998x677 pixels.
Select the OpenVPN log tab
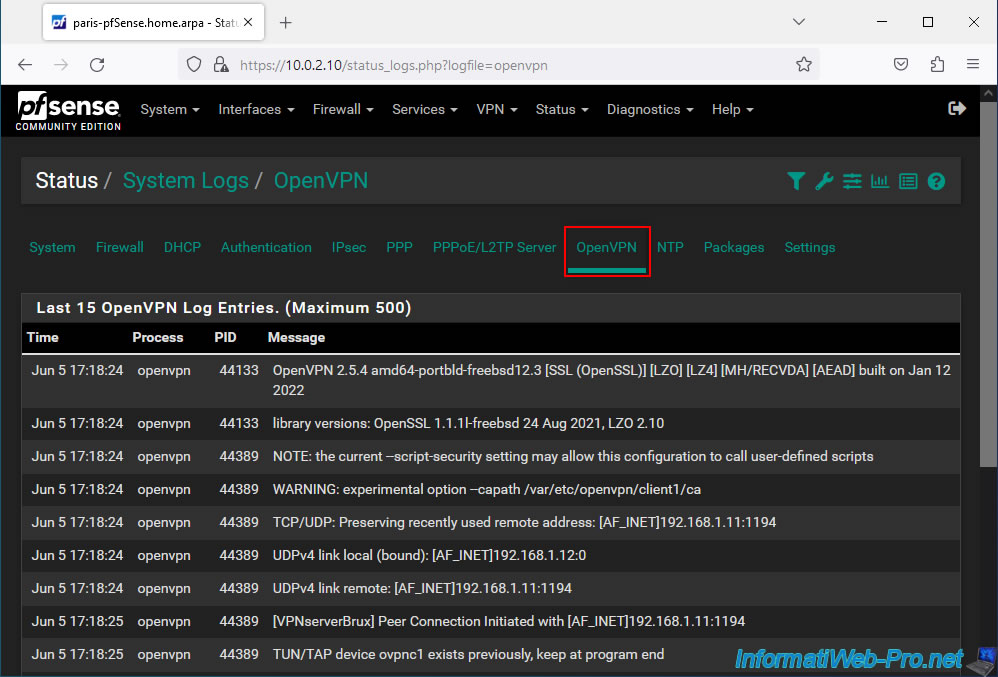[607, 248]
